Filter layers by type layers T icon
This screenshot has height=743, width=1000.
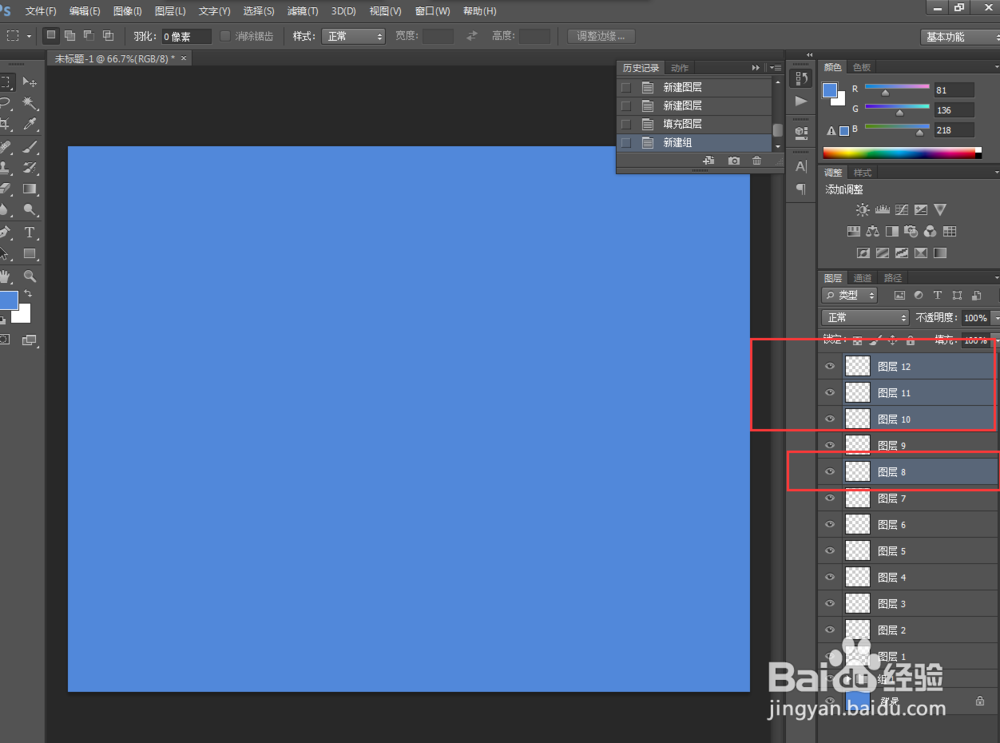pyautogui.click(x=938, y=295)
